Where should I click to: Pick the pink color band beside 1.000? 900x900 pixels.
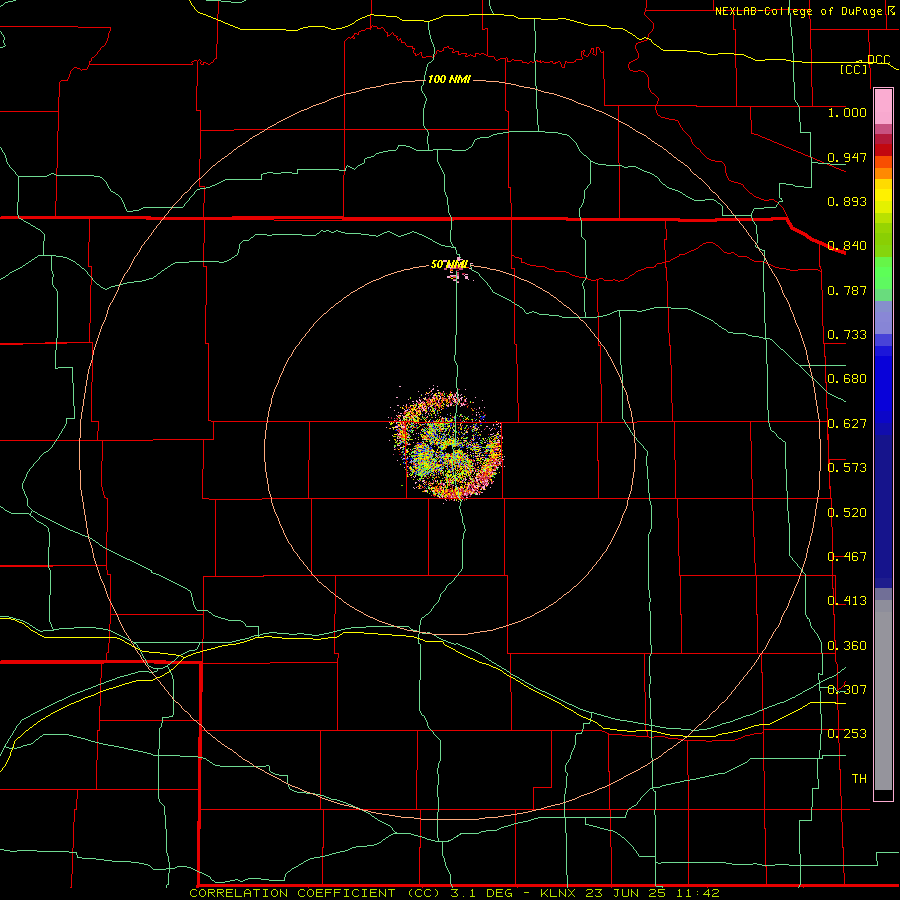(x=883, y=107)
